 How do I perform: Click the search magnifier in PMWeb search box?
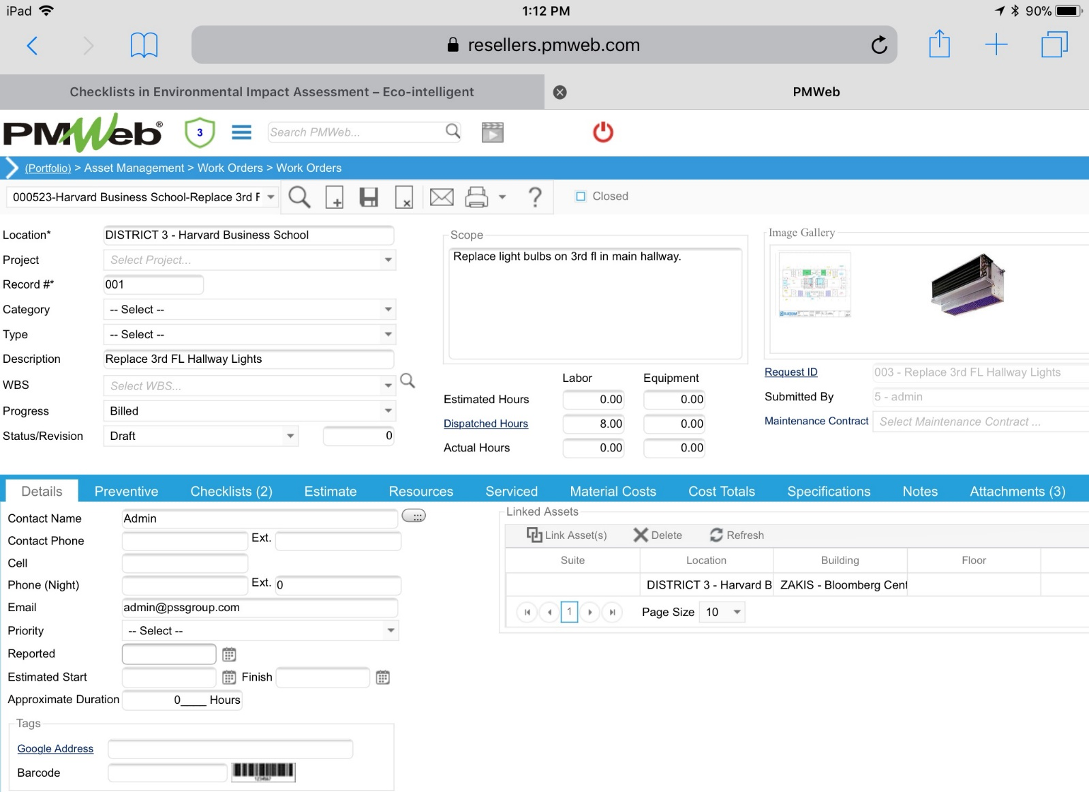453,131
